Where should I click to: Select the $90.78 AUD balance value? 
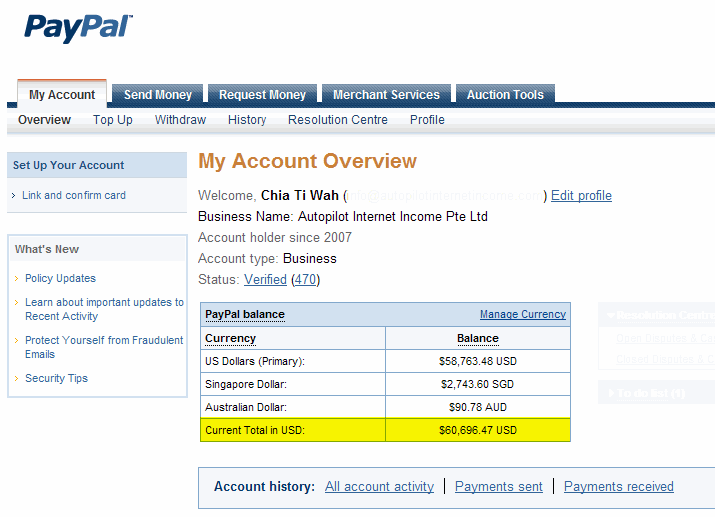click(x=478, y=407)
